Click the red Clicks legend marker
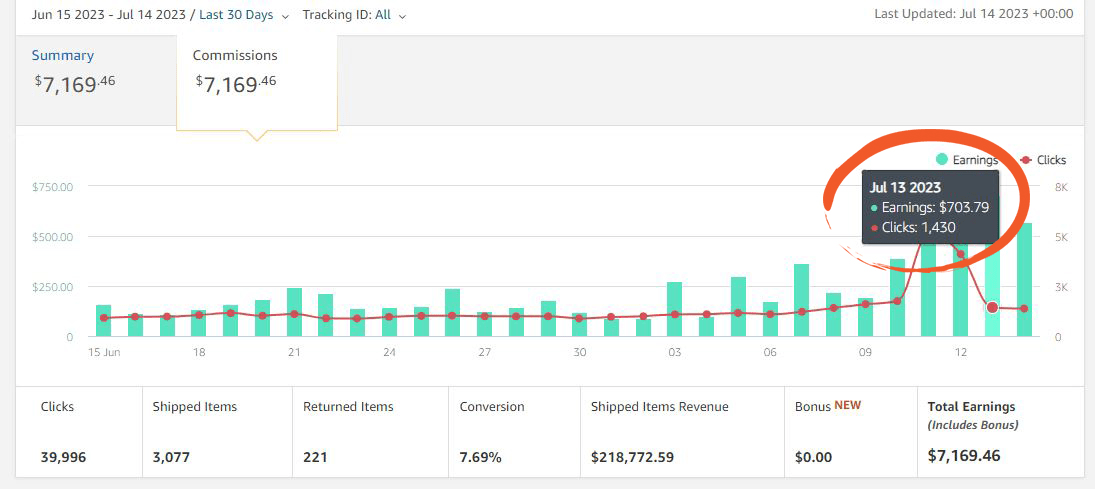The width and height of the screenshot is (1095, 489). (1025, 160)
